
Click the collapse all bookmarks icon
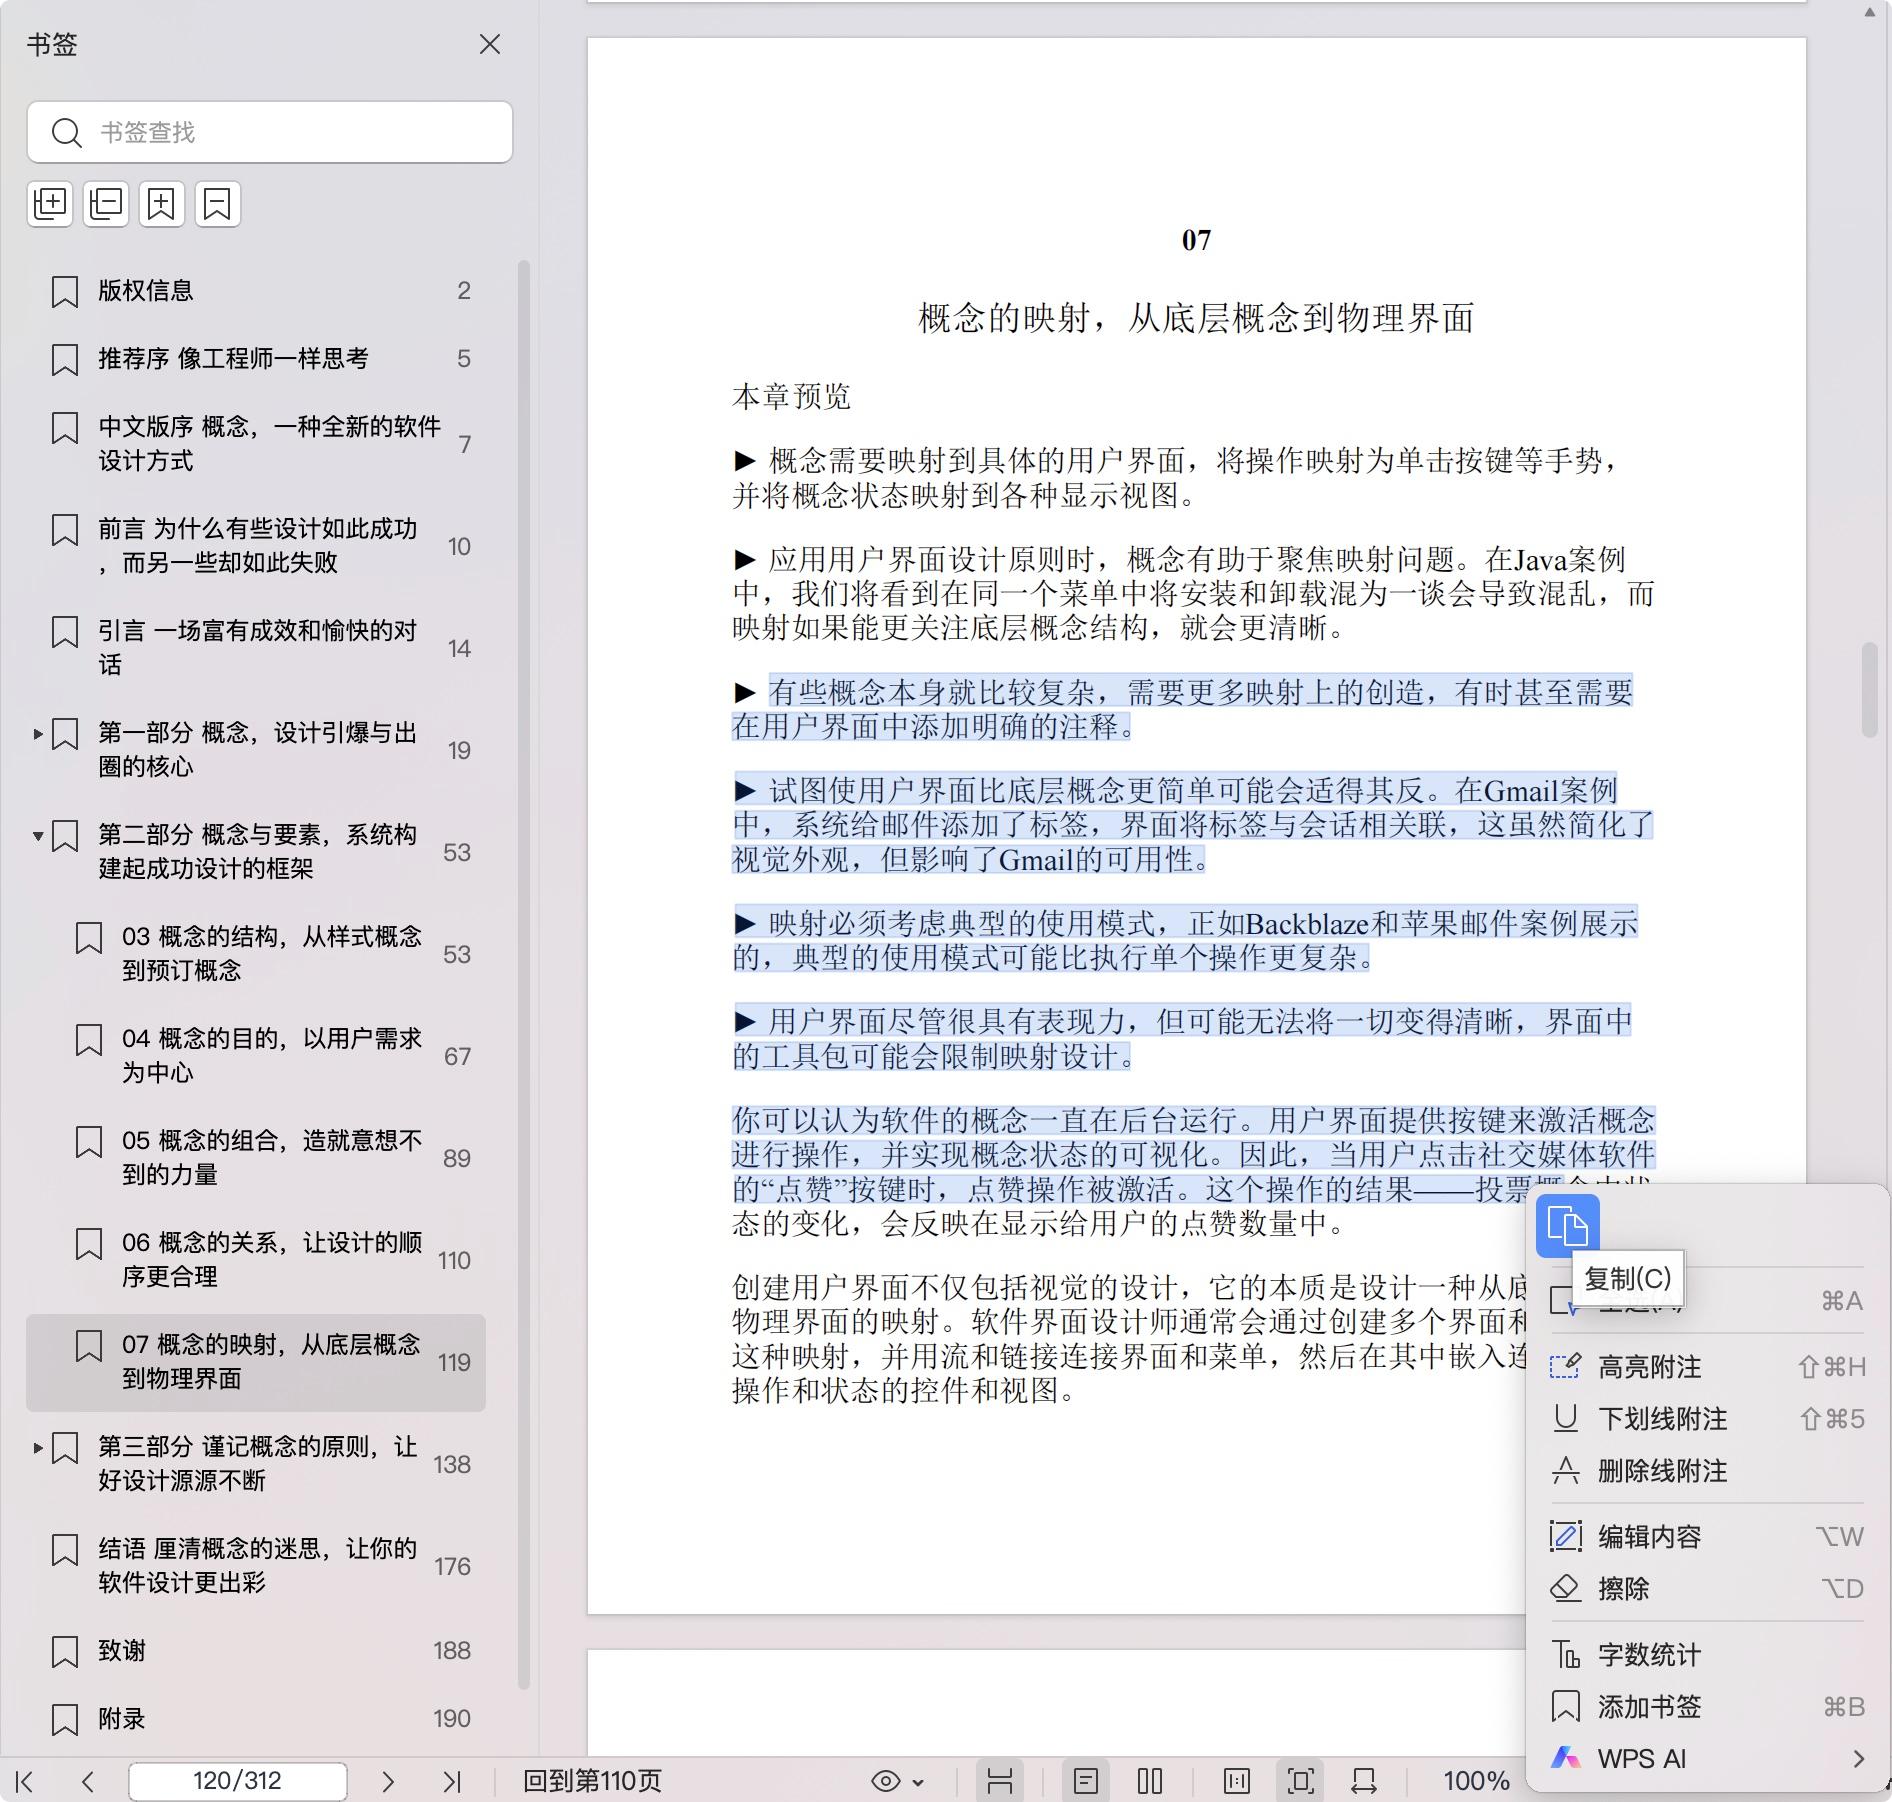click(x=106, y=204)
